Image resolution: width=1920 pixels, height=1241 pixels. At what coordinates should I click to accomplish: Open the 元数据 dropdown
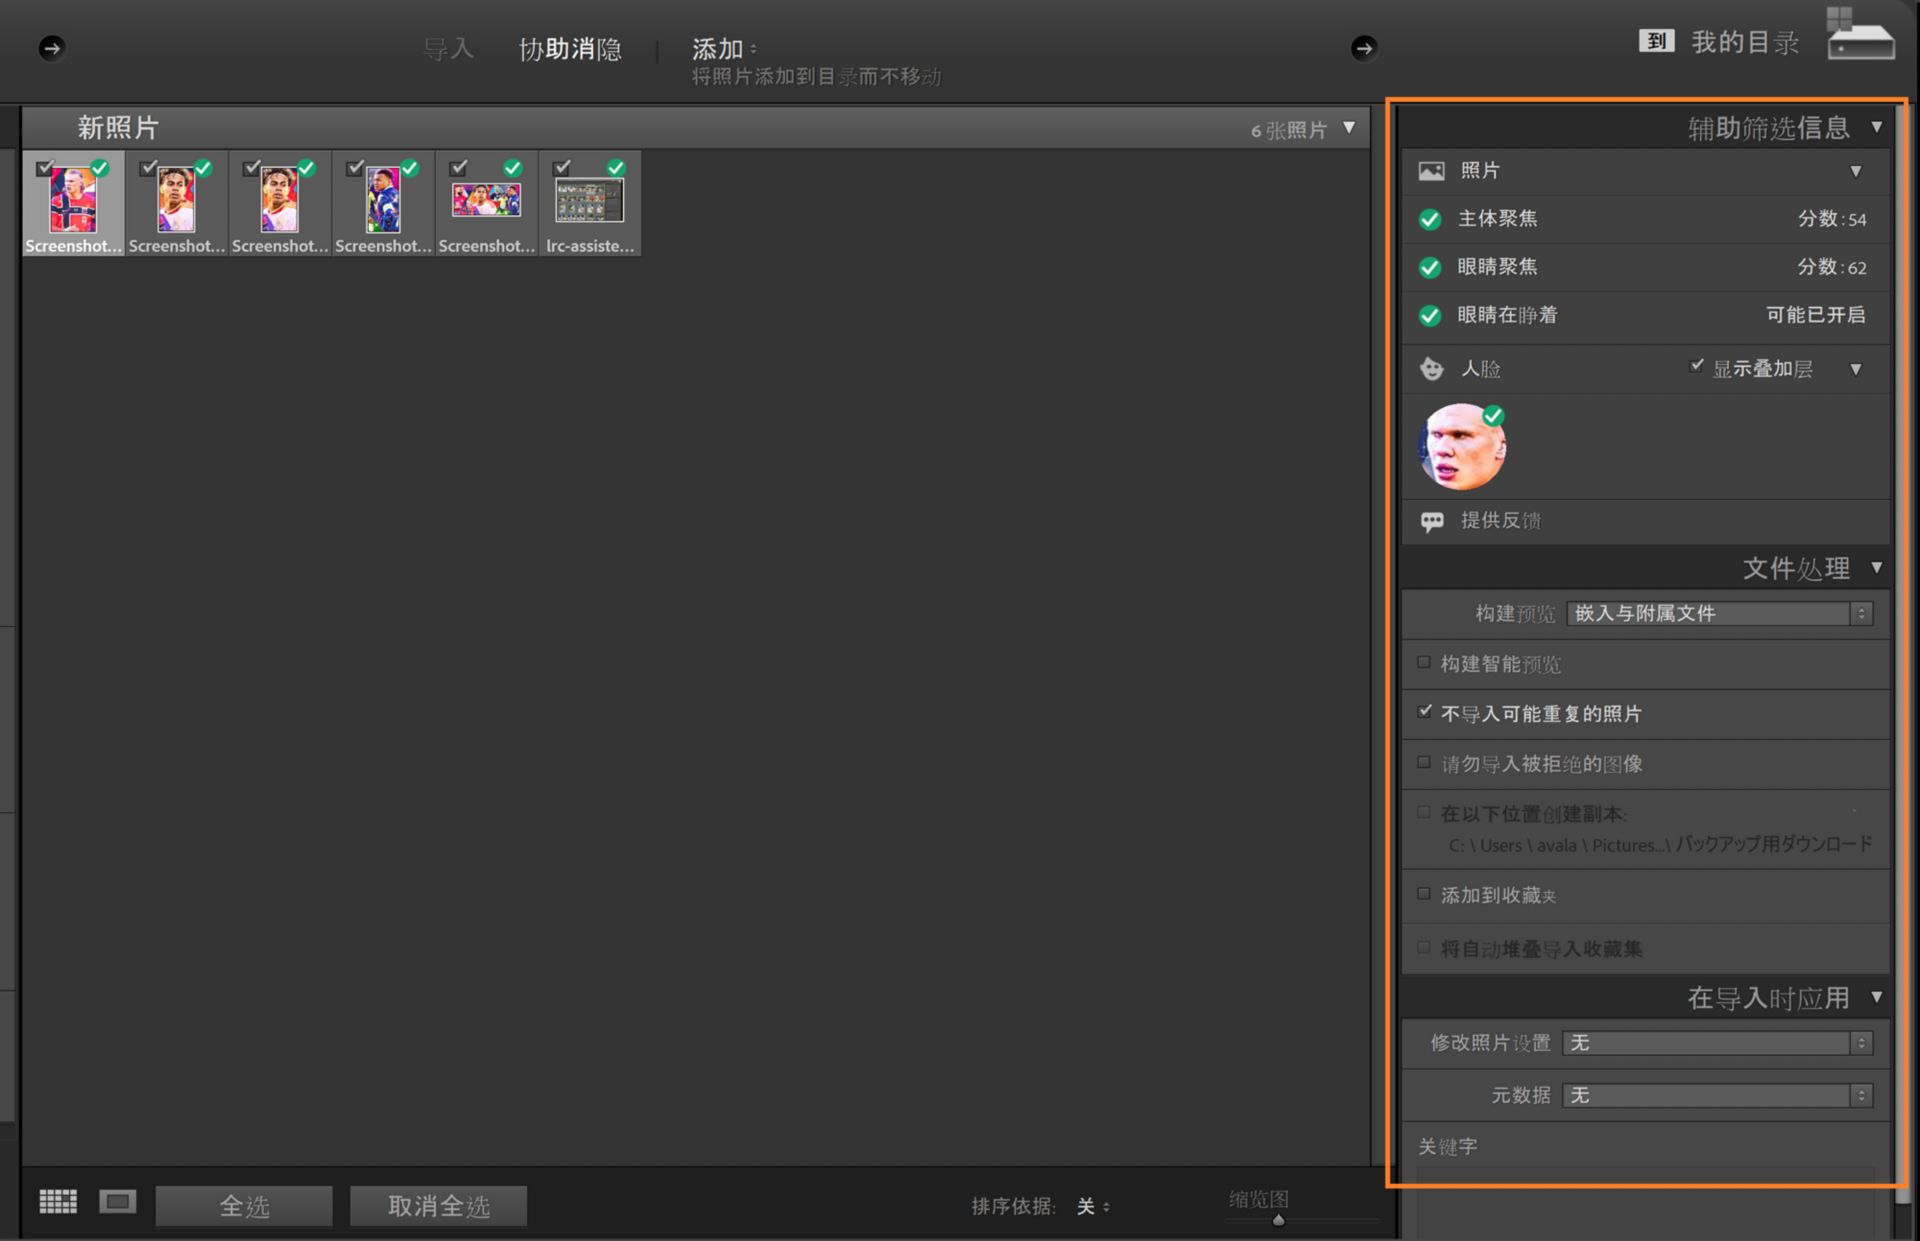point(1717,1095)
